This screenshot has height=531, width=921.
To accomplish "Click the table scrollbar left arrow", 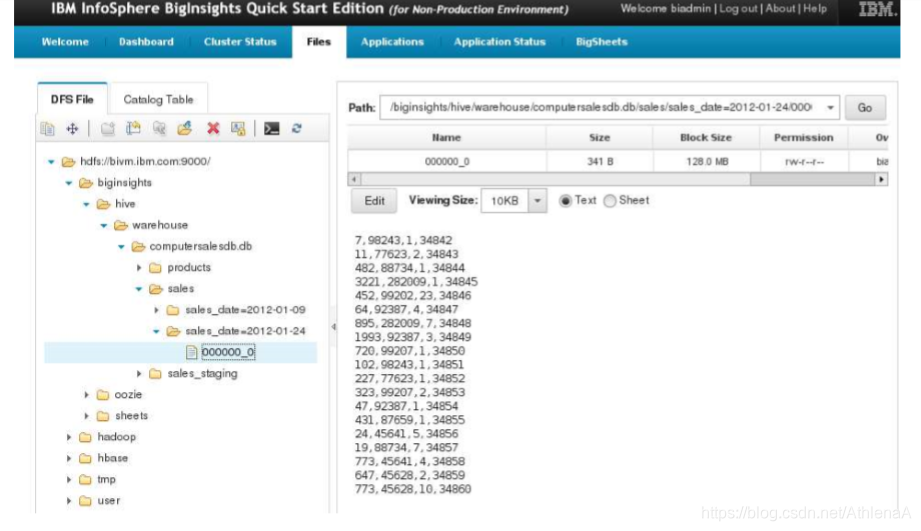I will click(x=354, y=179).
